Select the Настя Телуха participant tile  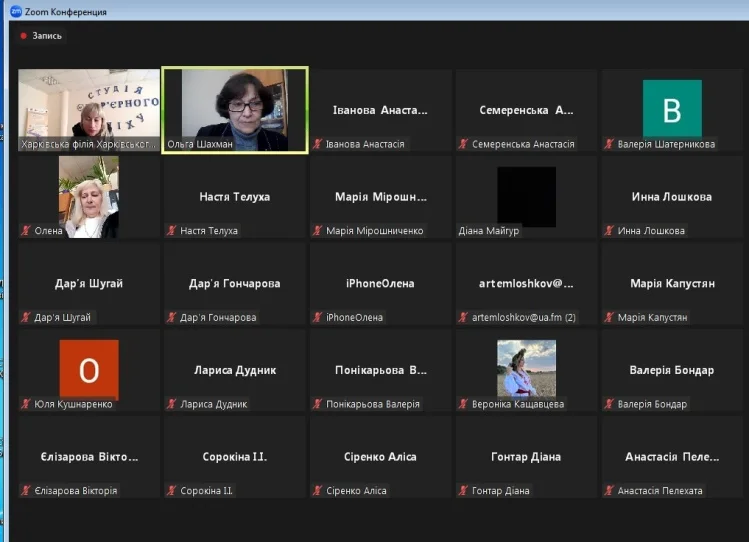[235, 198]
